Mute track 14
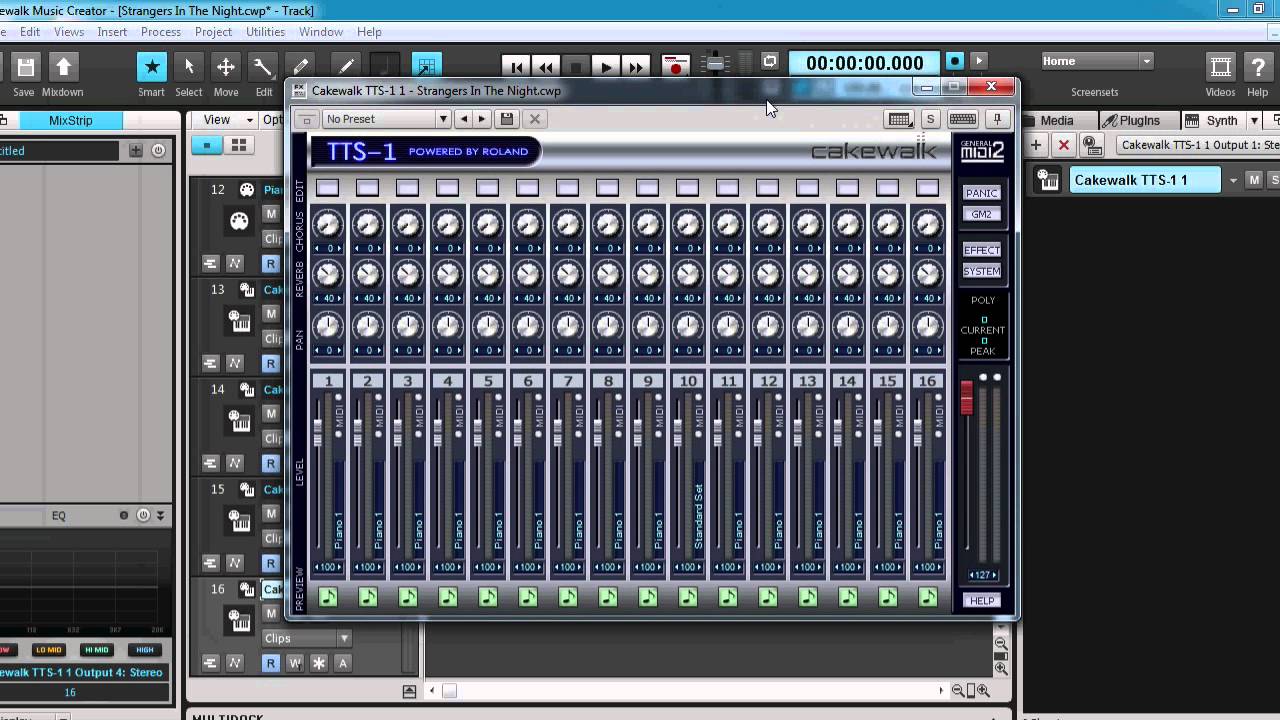This screenshot has height=720, width=1280. 270,414
